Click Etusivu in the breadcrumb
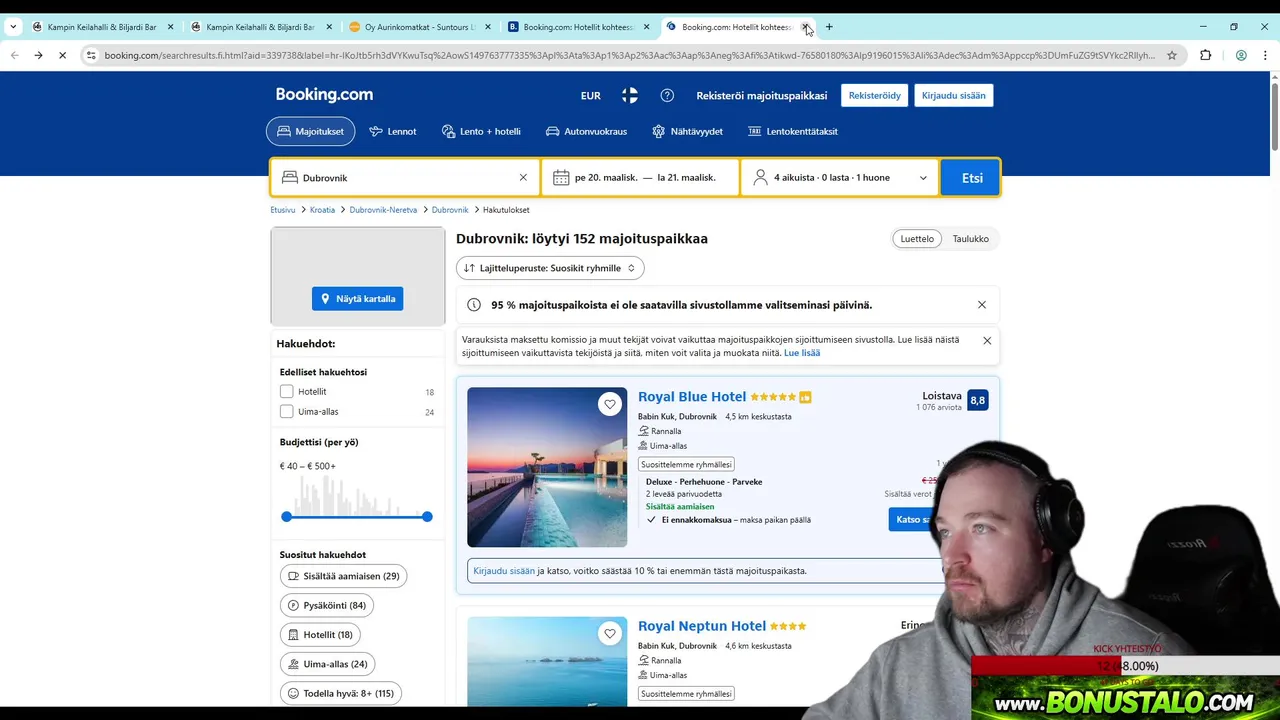Viewport: 1280px width, 720px height. click(x=283, y=210)
